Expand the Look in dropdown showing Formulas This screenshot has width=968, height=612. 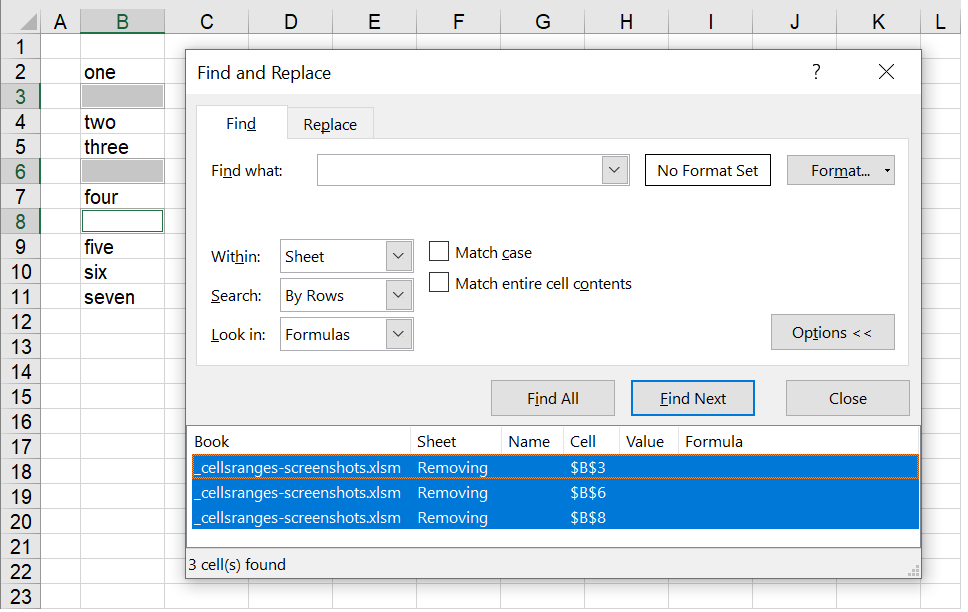click(x=399, y=334)
